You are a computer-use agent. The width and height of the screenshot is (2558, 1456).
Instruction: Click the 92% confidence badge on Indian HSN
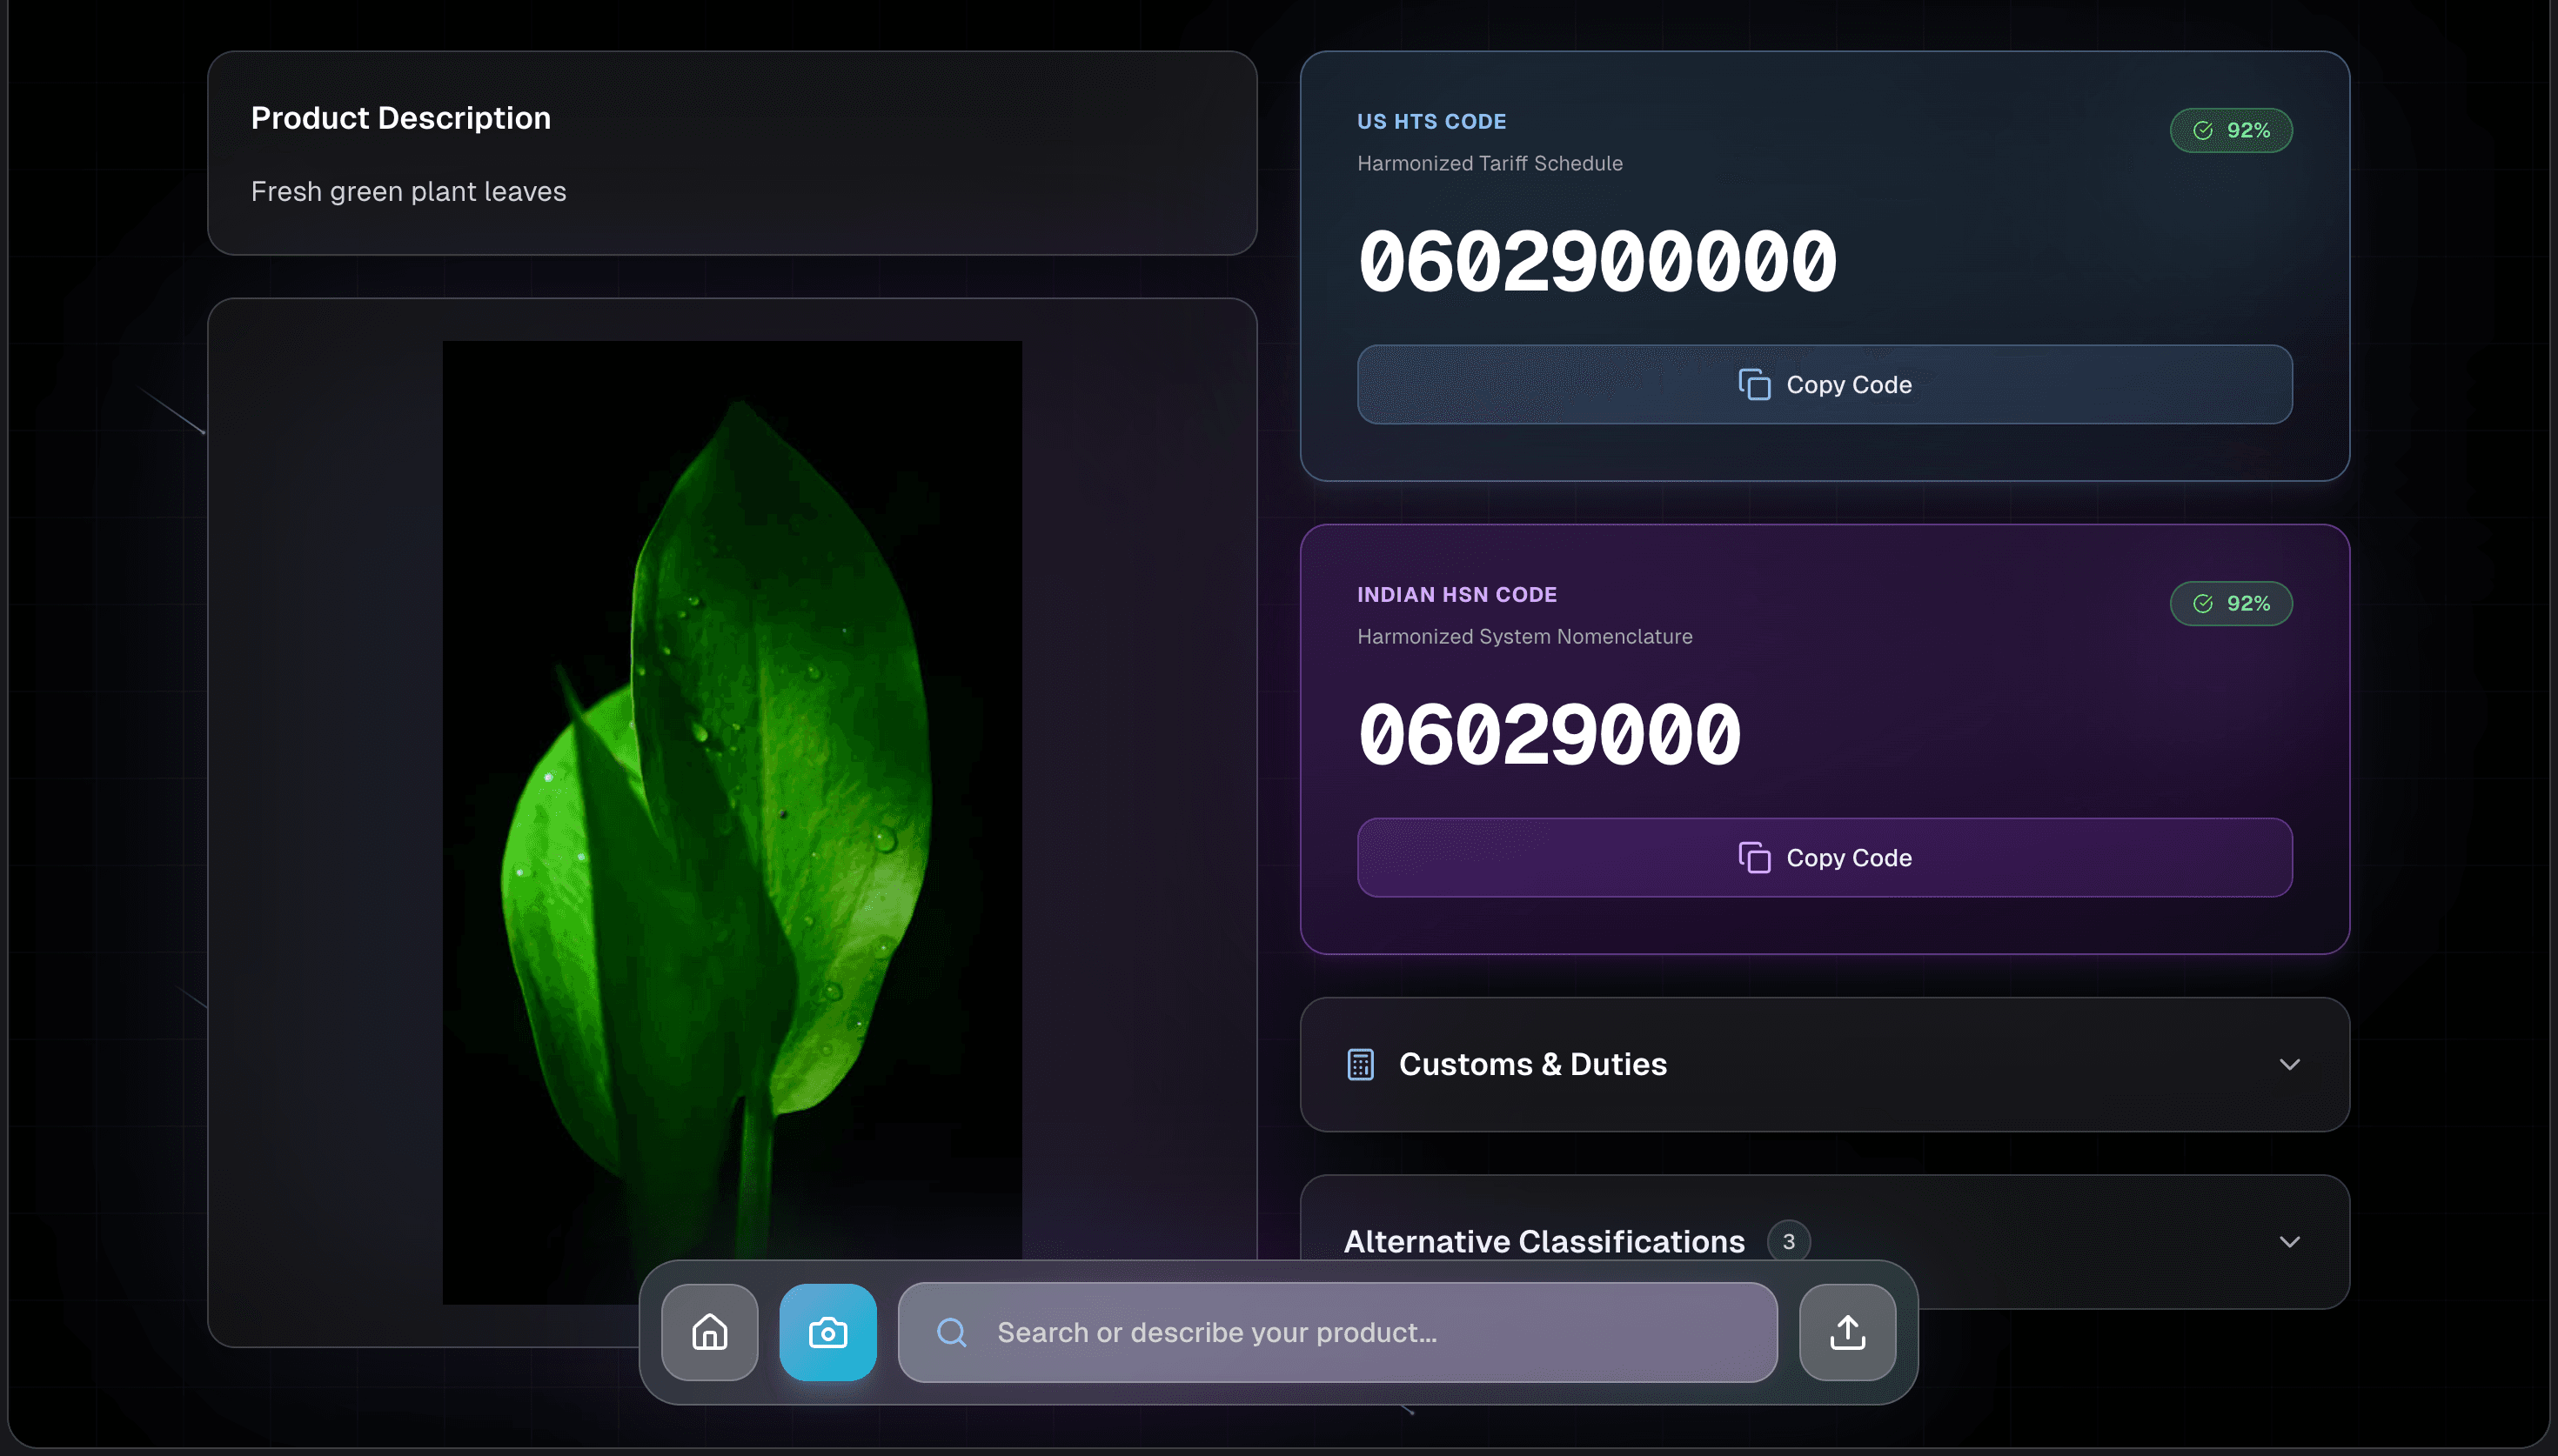point(2230,603)
